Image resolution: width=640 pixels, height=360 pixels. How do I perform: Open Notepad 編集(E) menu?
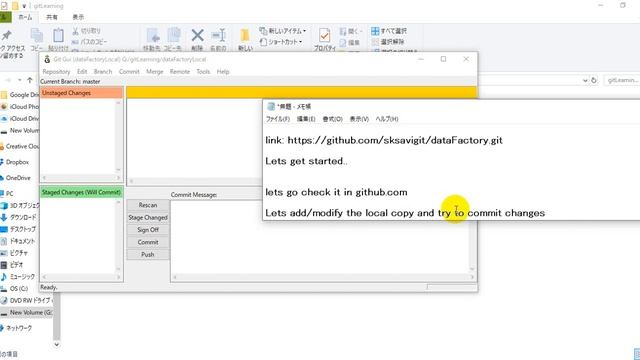click(306, 119)
